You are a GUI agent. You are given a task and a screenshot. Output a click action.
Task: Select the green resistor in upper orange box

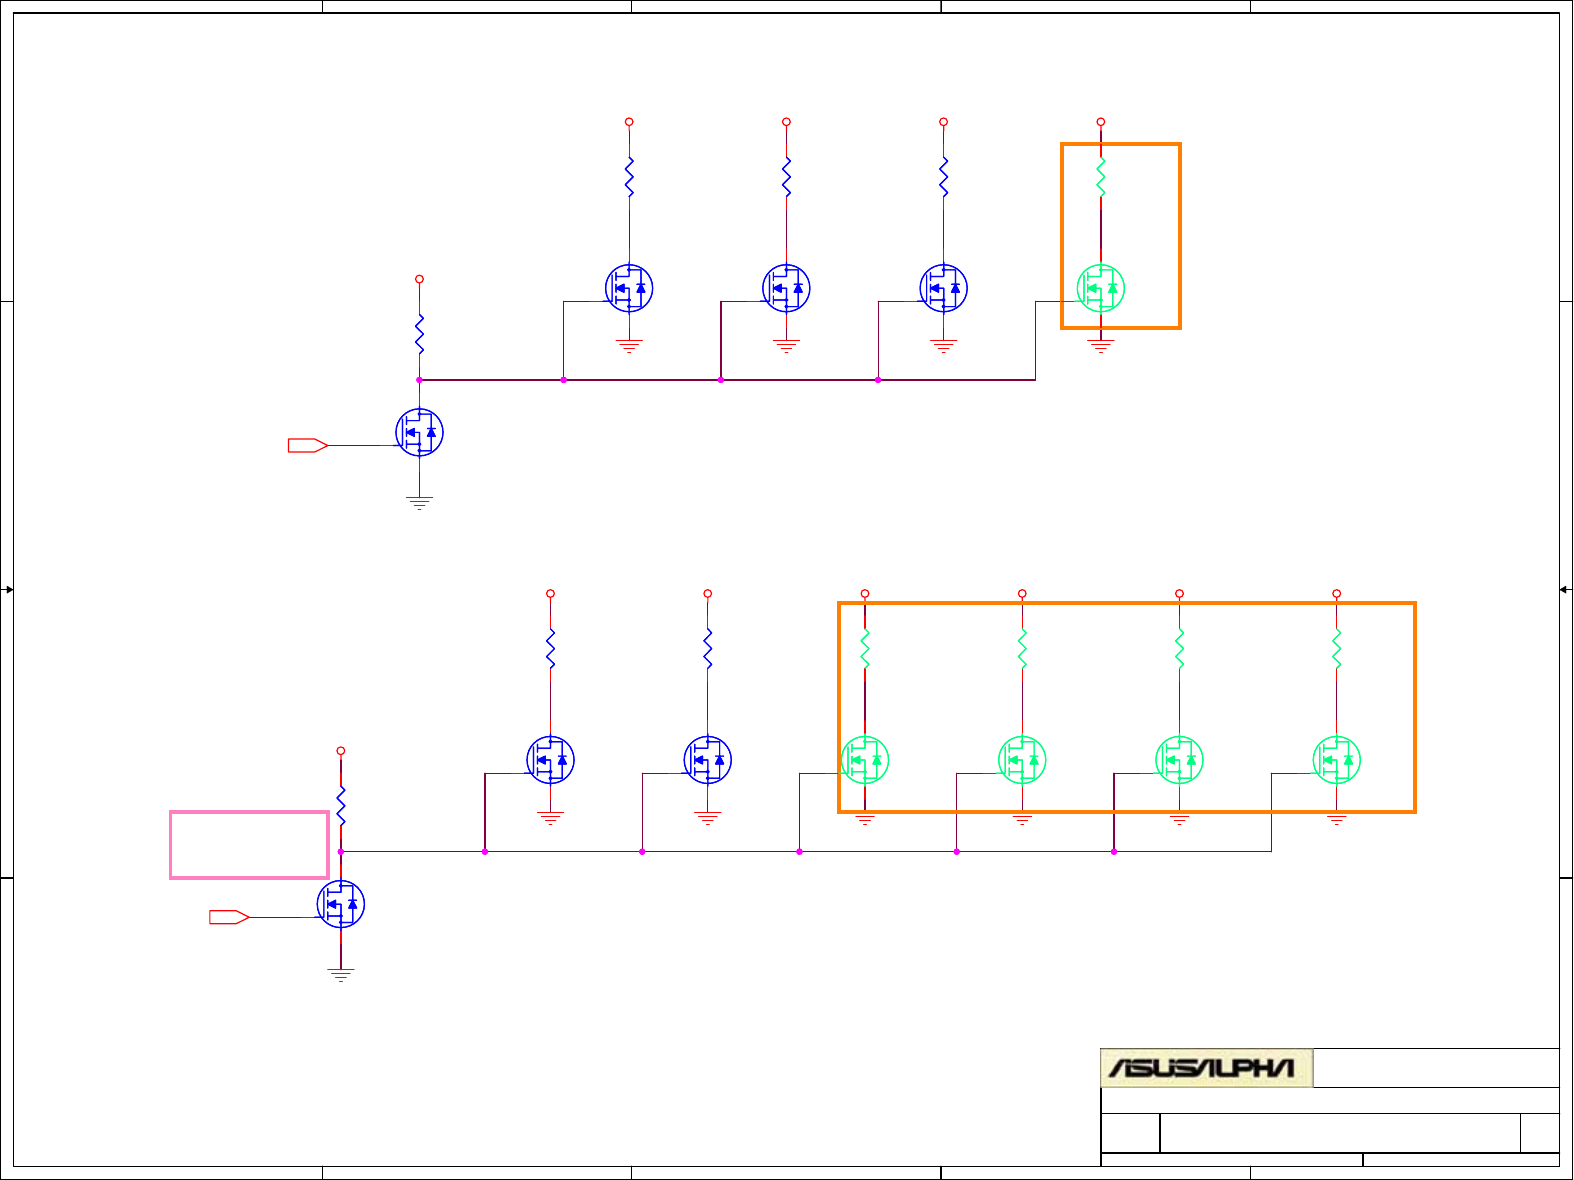point(1101,176)
